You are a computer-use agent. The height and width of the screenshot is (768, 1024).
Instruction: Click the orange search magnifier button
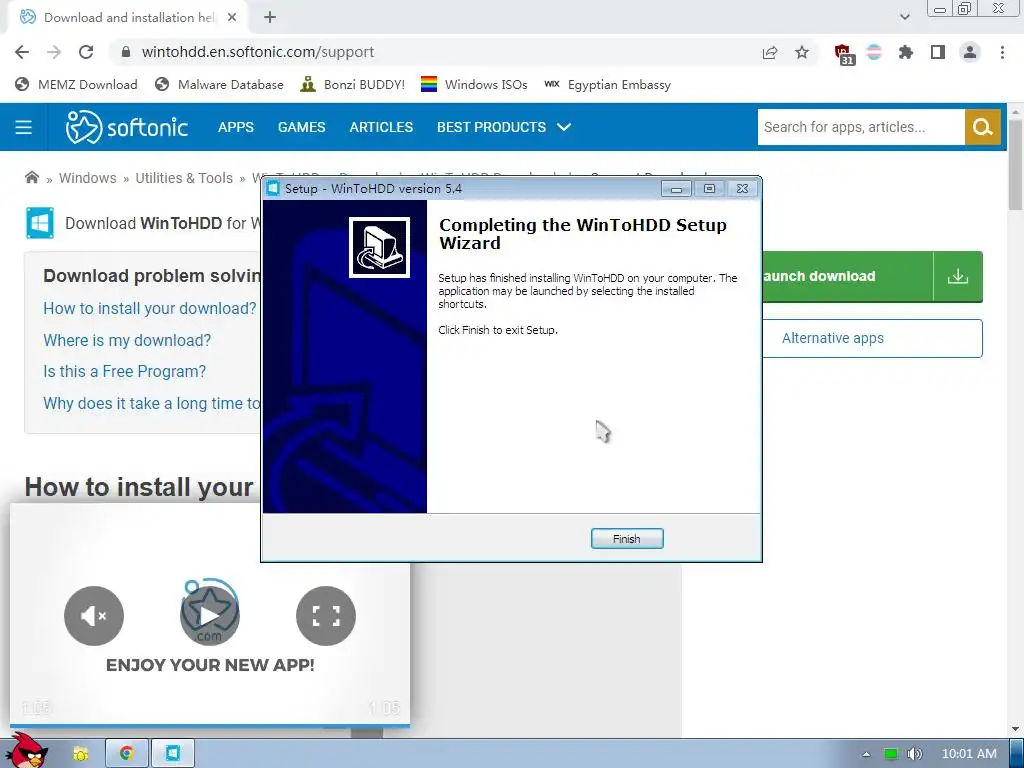tap(982, 127)
